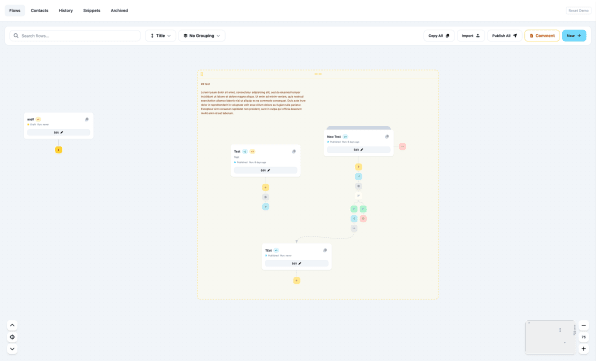Image resolution: width=596 pixels, height=361 pixels.
Task: Select the gray node ending the New Test branch
Action: click(354, 228)
